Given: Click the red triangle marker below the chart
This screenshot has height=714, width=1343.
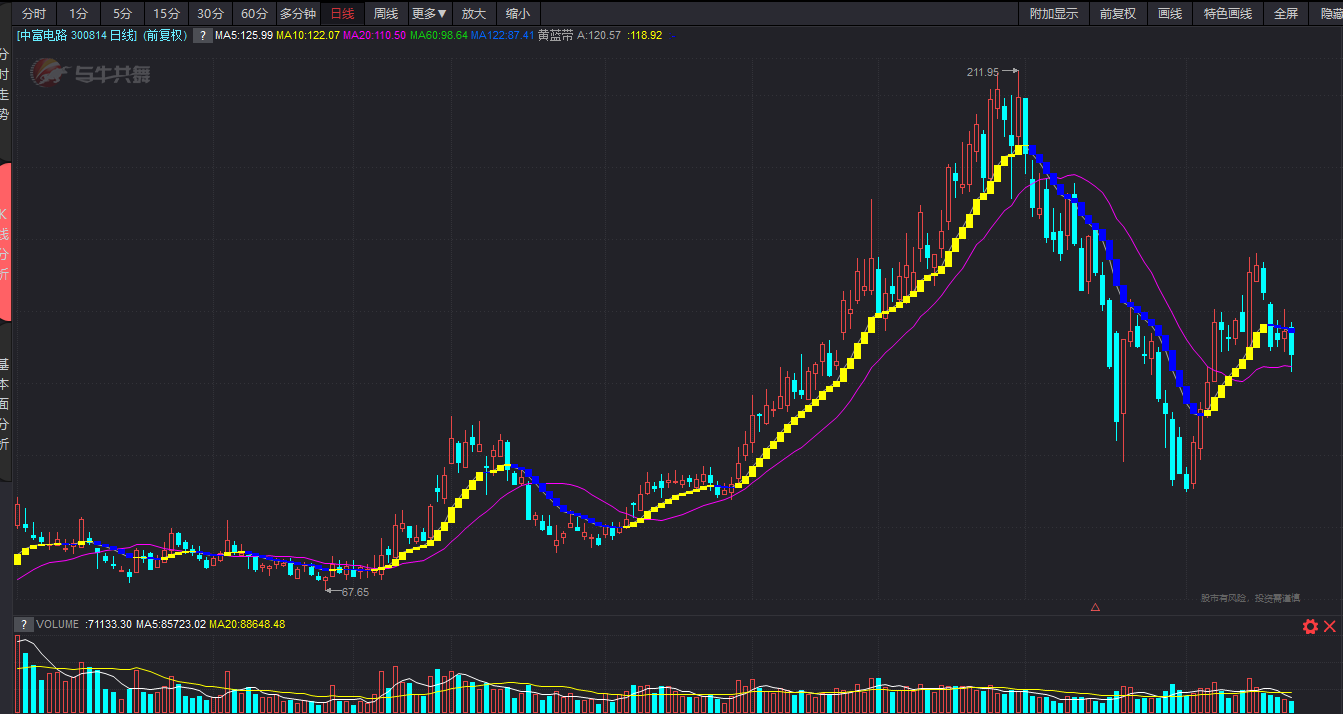Looking at the screenshot, I should (1095, 607).
